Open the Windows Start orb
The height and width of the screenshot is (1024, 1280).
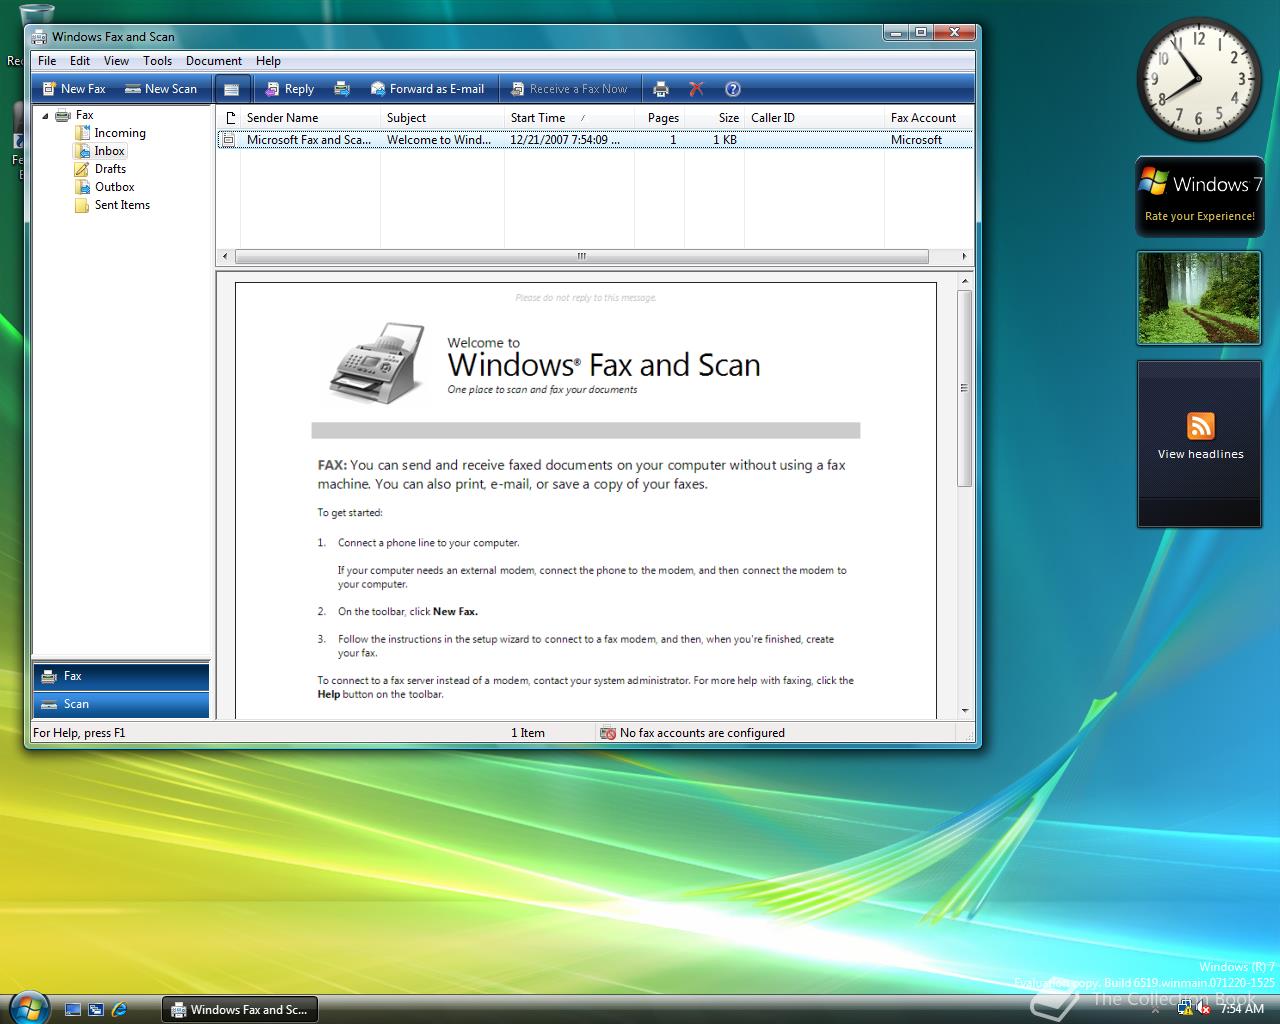click(x=27, y=1007)
